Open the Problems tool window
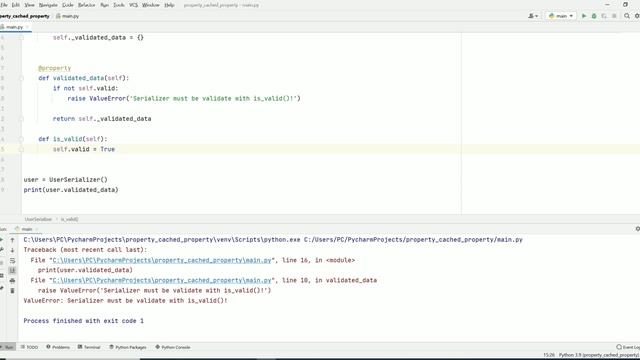 point(58,347)
